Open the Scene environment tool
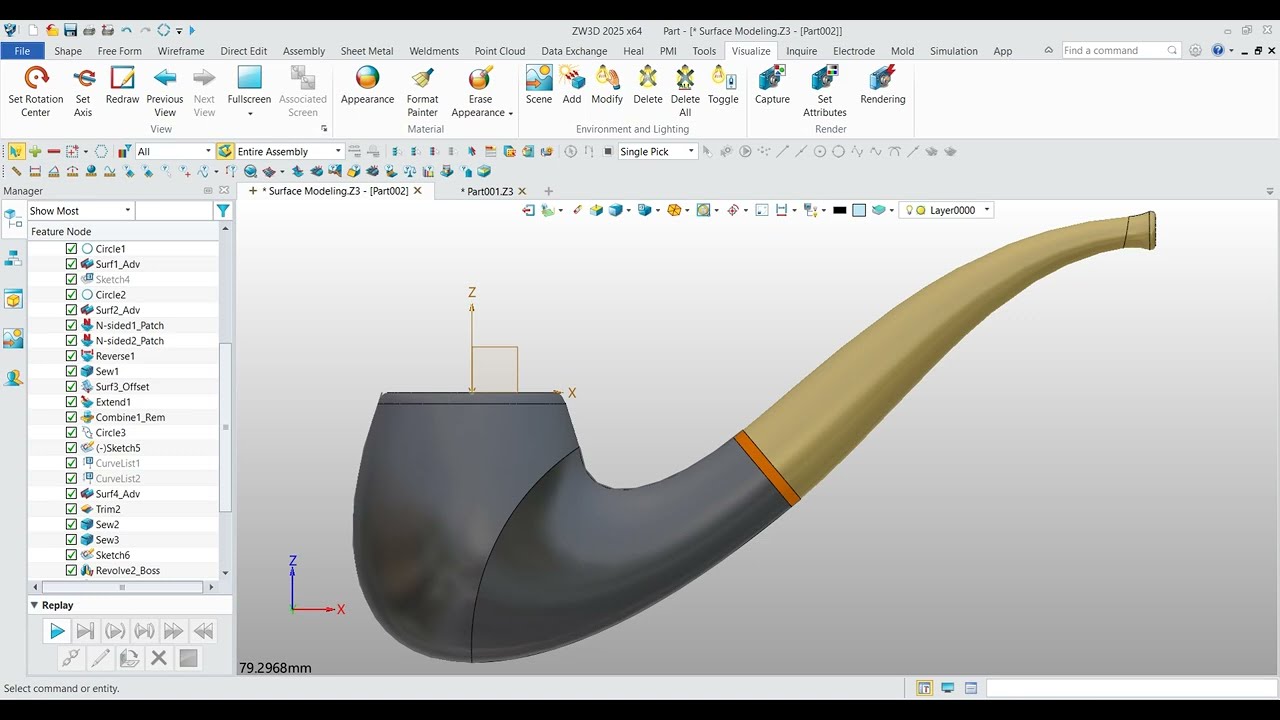This screenshot has width=1280, height=720. pyautogui.click(x=539, y=85)
